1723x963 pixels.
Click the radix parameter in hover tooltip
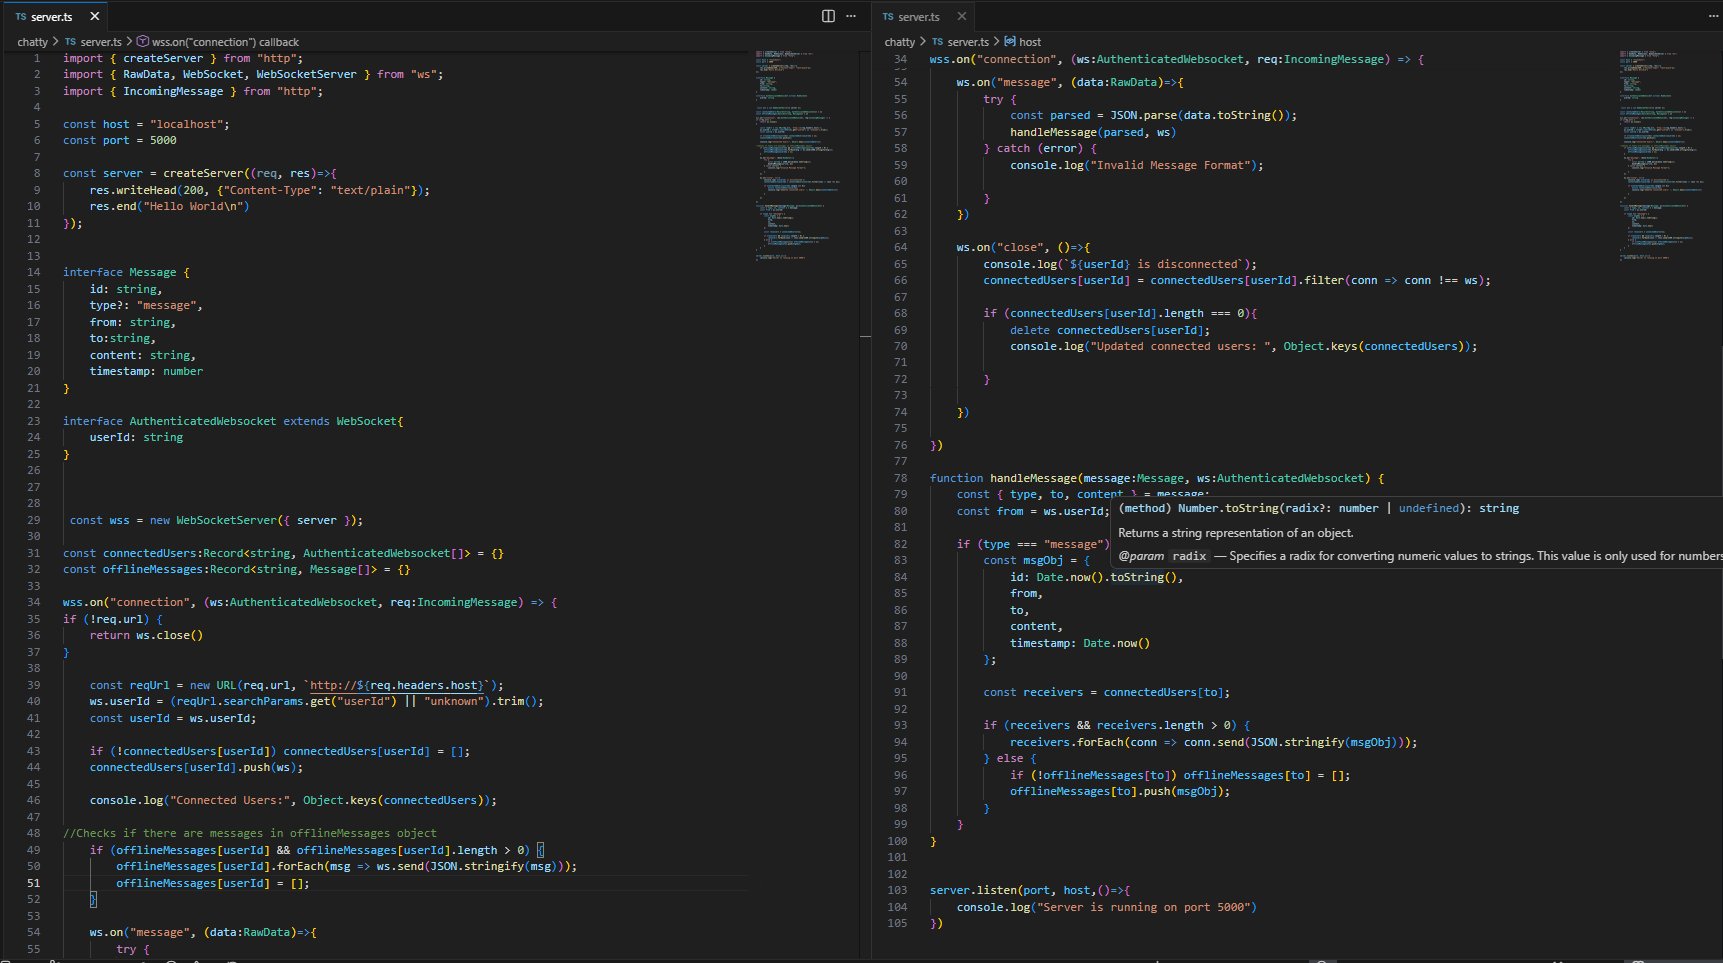point(1189,556)
